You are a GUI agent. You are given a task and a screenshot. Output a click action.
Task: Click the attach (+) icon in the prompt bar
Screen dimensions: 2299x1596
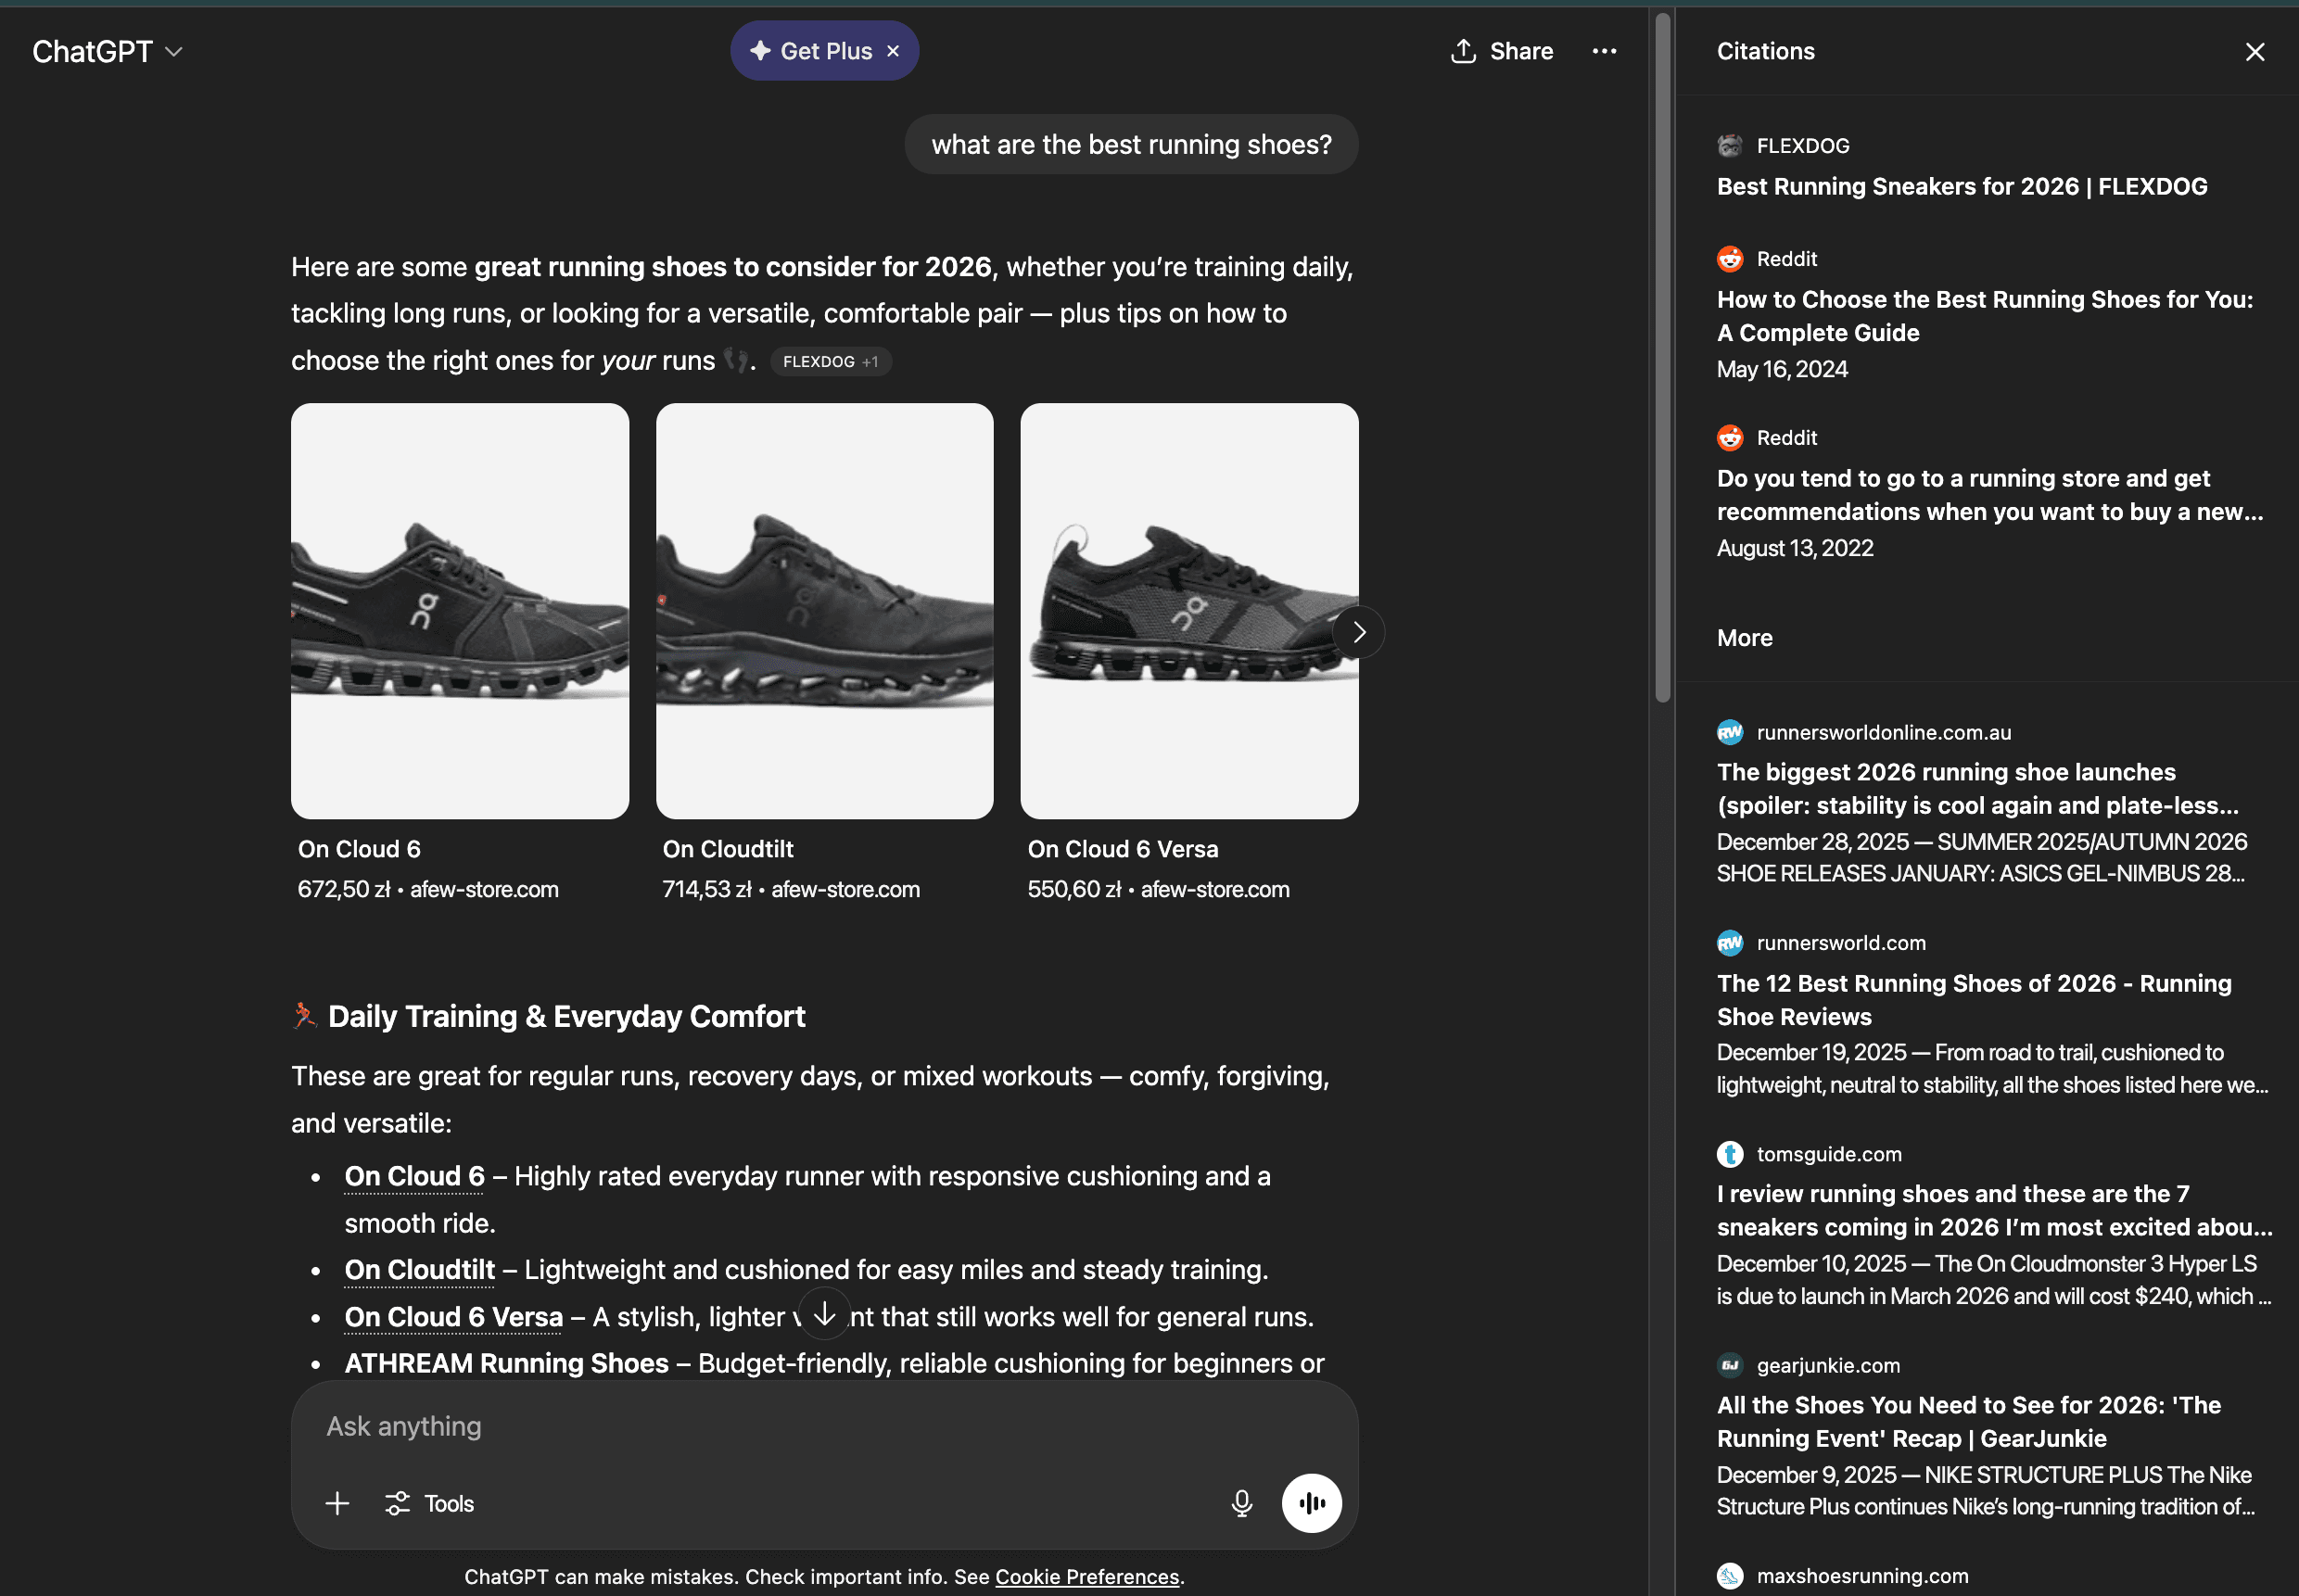point(337,1503)
